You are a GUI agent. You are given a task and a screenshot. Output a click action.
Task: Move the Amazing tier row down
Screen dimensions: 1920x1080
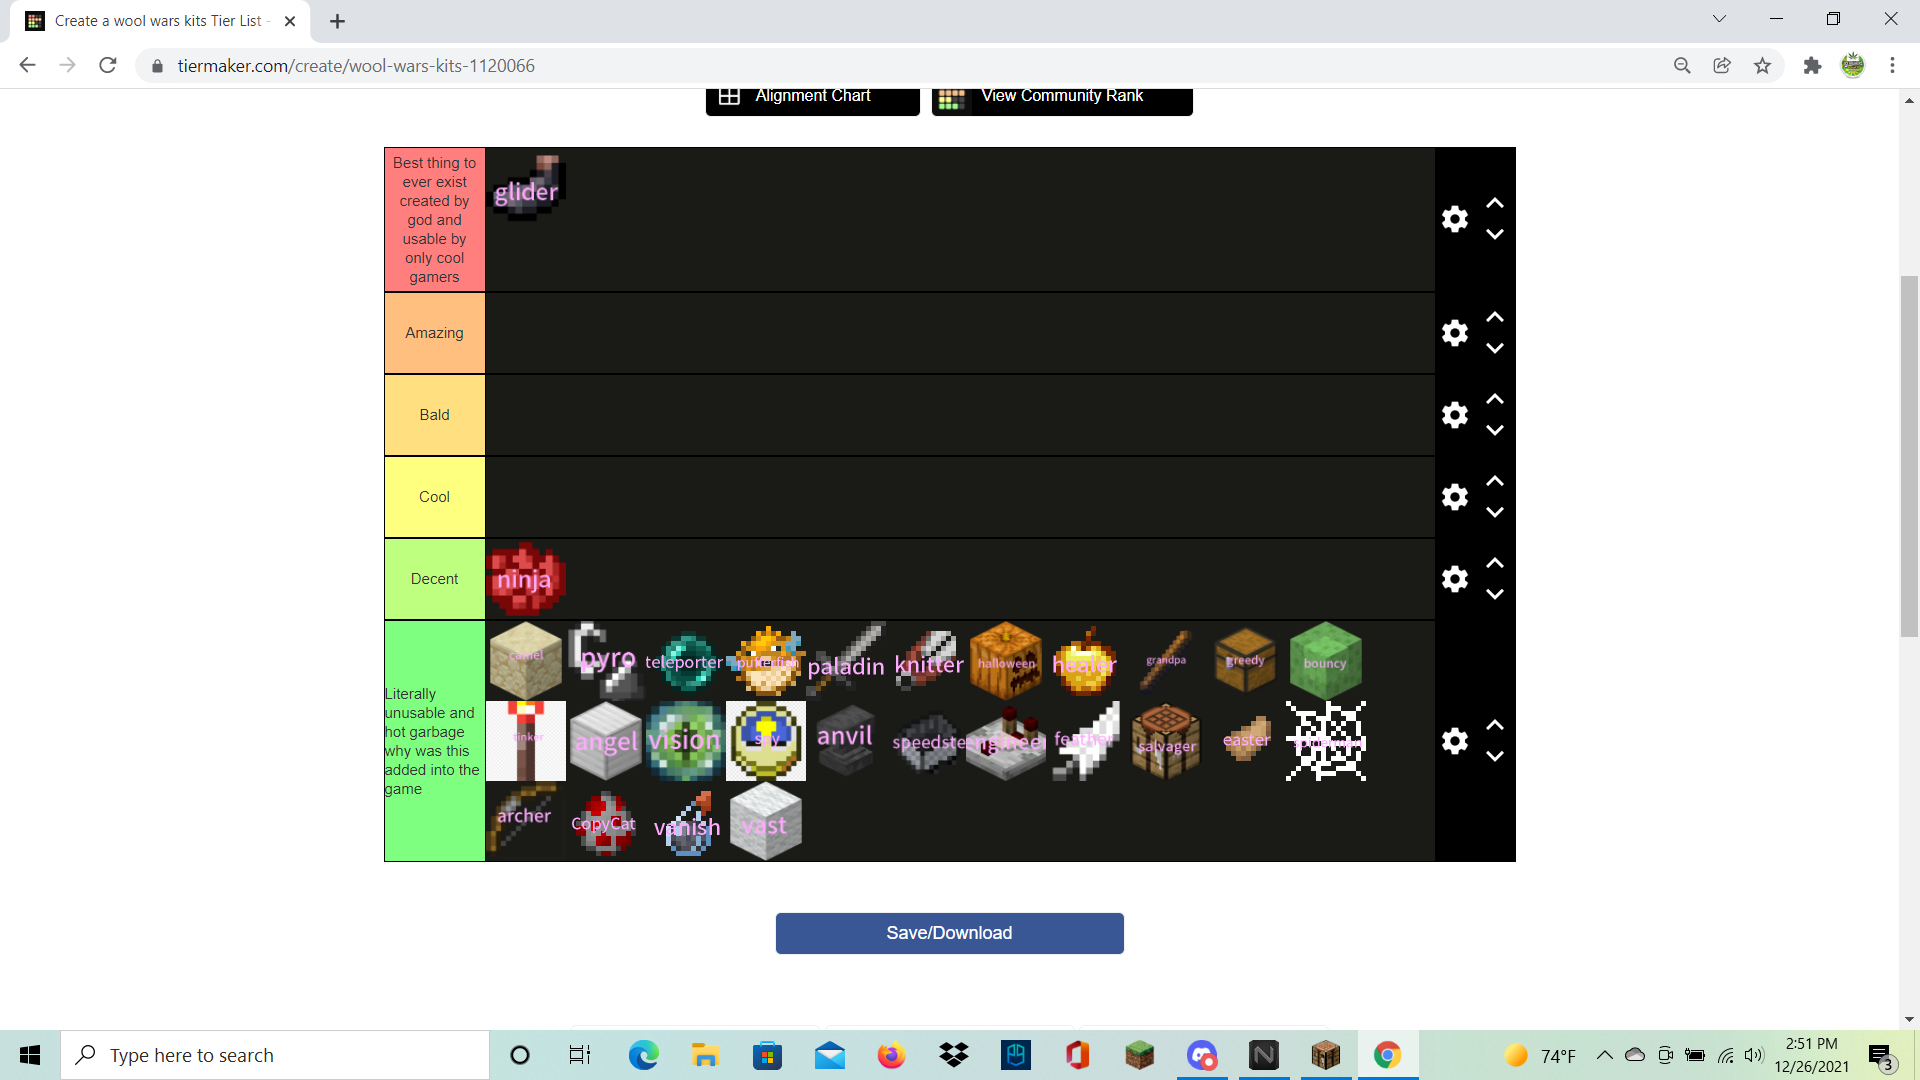(1495, 349)
